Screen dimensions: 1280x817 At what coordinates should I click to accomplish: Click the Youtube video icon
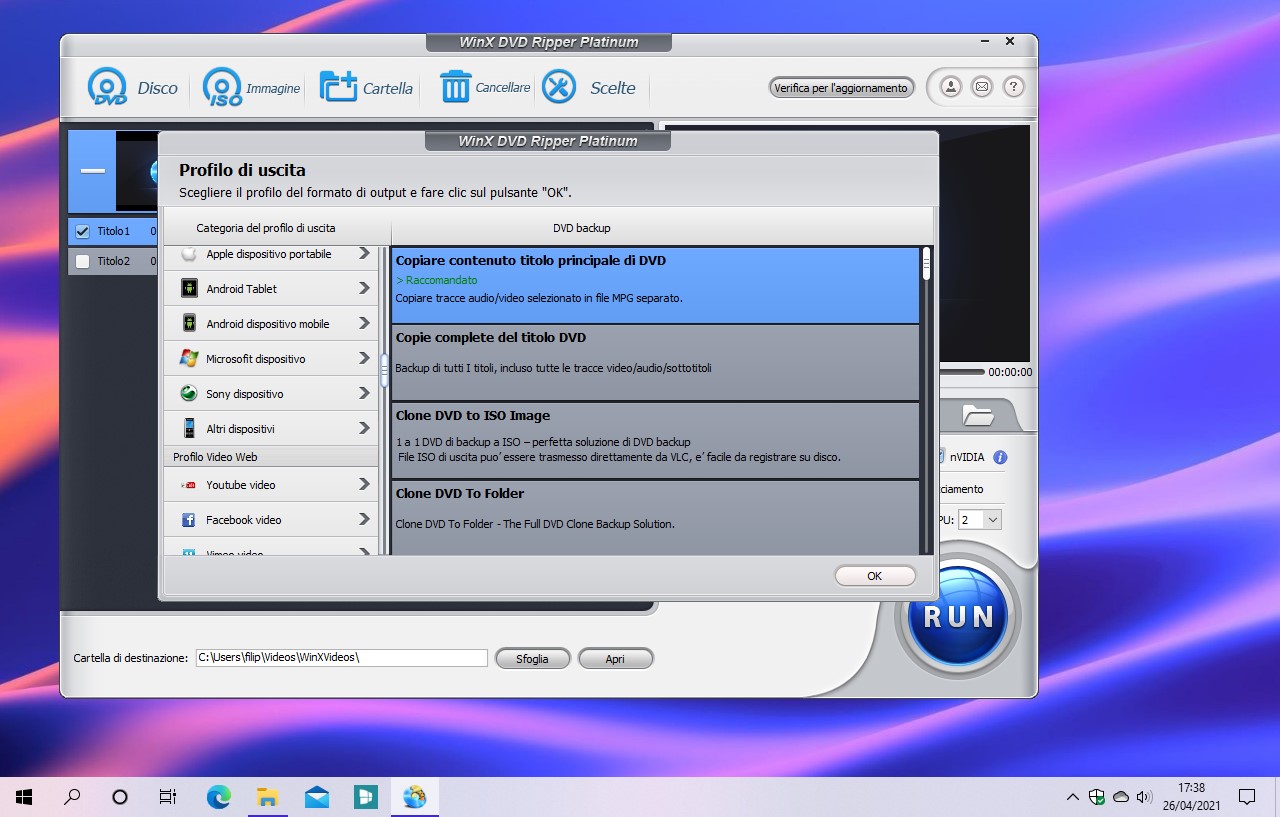click(x=189, y=485)
